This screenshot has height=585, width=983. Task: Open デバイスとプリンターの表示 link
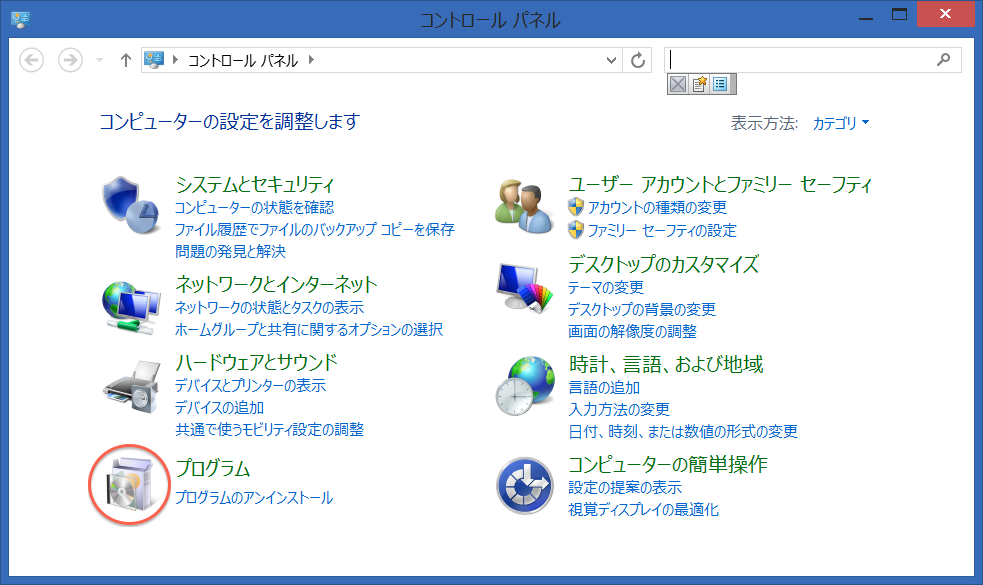[250, 386]
